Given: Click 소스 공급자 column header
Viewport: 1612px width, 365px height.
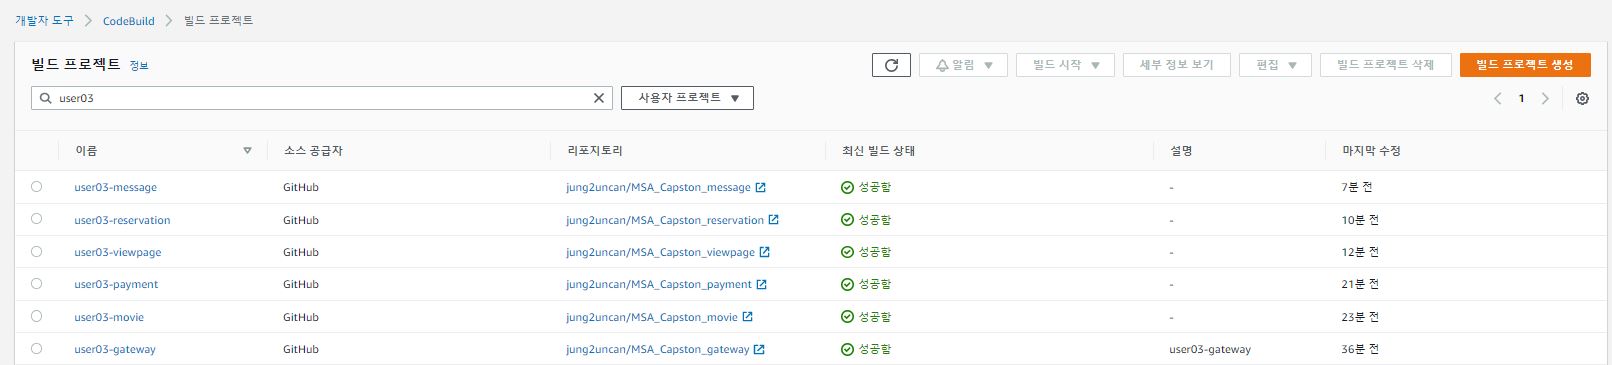Looking at the screenshot, I should (313, 151).
